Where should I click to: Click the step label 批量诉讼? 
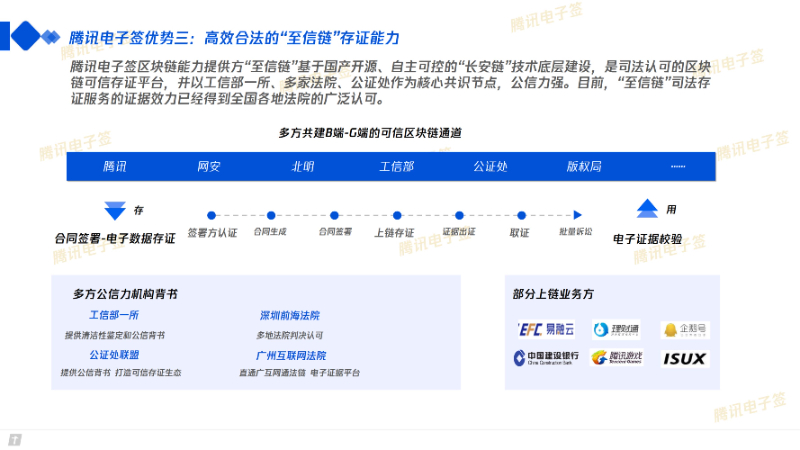(576, 232)
